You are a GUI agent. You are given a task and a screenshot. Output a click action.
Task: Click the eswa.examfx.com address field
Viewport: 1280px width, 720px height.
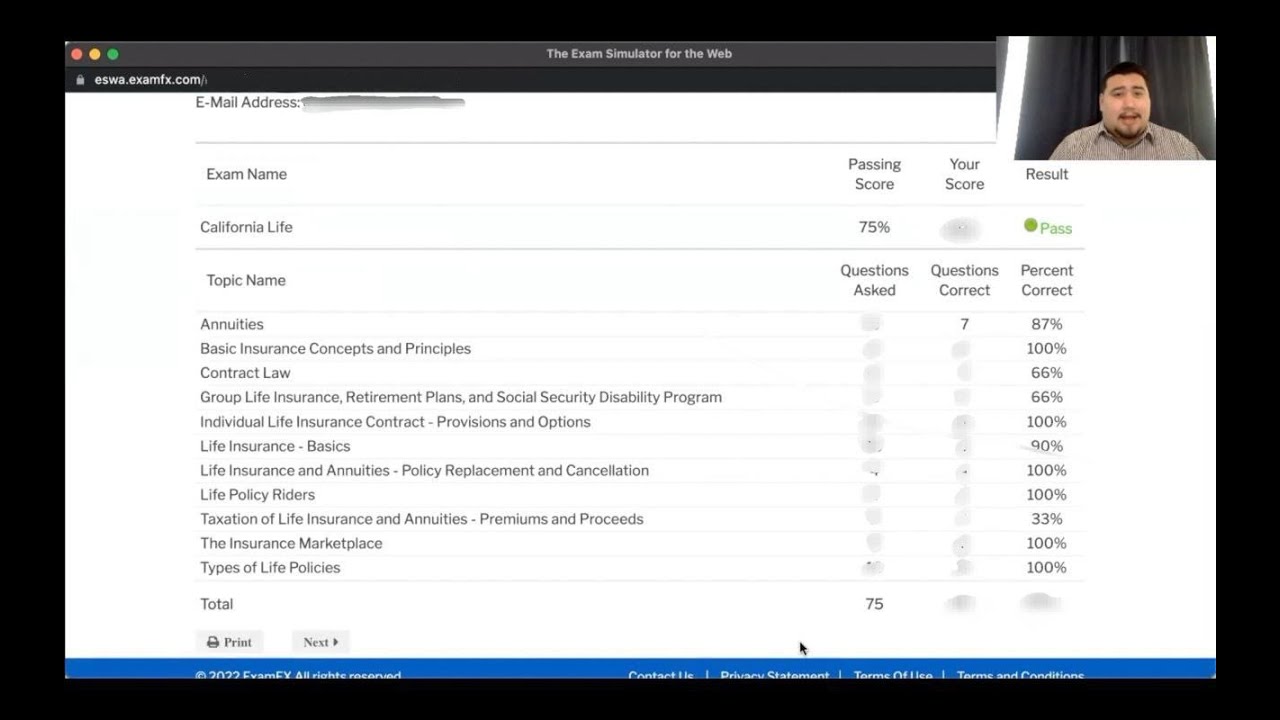point(150,80)
